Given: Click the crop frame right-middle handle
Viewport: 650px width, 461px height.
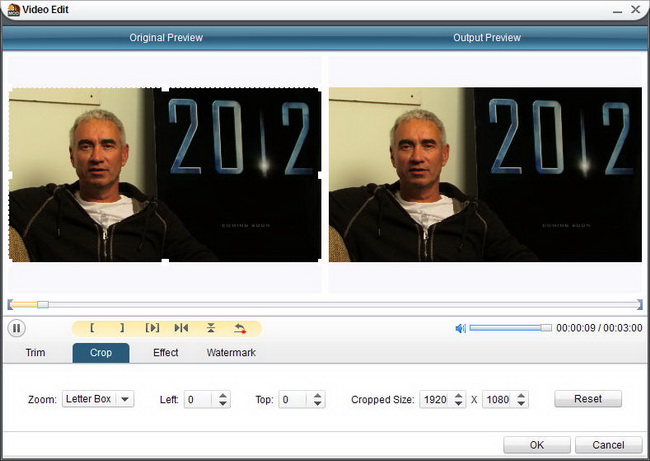Looking at the screenshot, I should point(320,175).
